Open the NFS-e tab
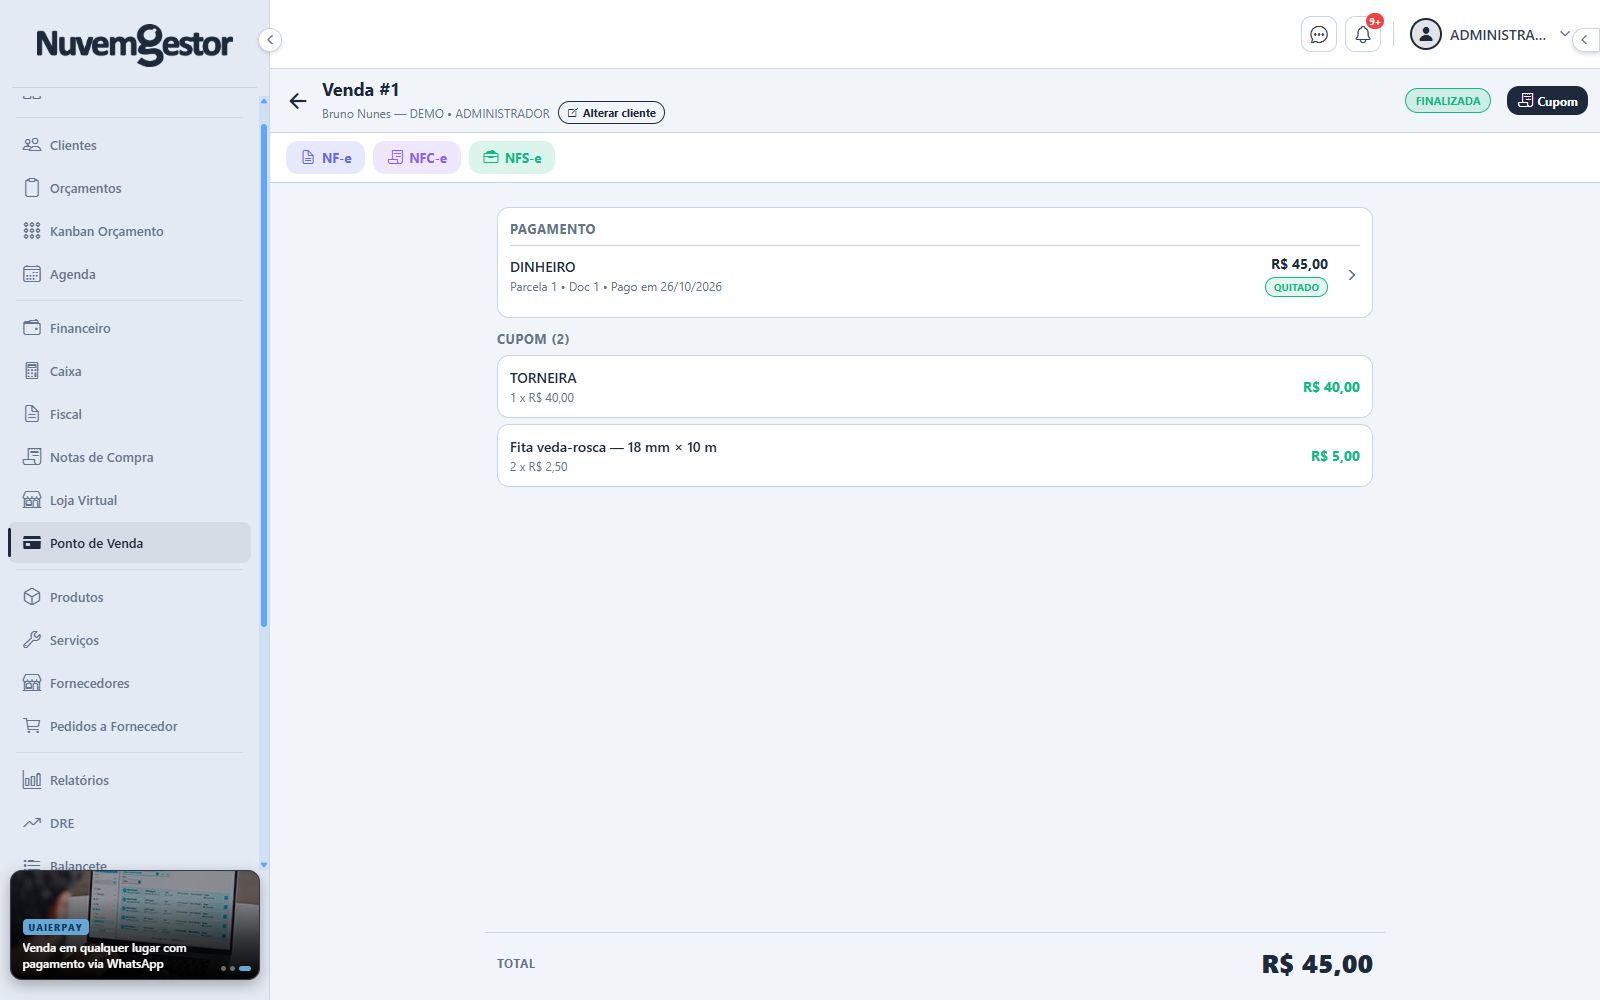This screenshot has height=1000, width=1600. coord(512,158)
